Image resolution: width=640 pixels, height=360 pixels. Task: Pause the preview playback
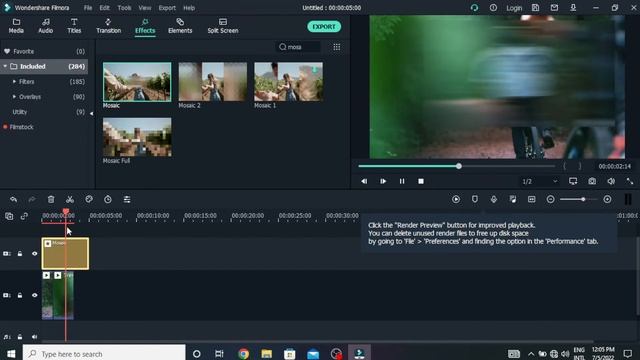click(x=402, y=181)
